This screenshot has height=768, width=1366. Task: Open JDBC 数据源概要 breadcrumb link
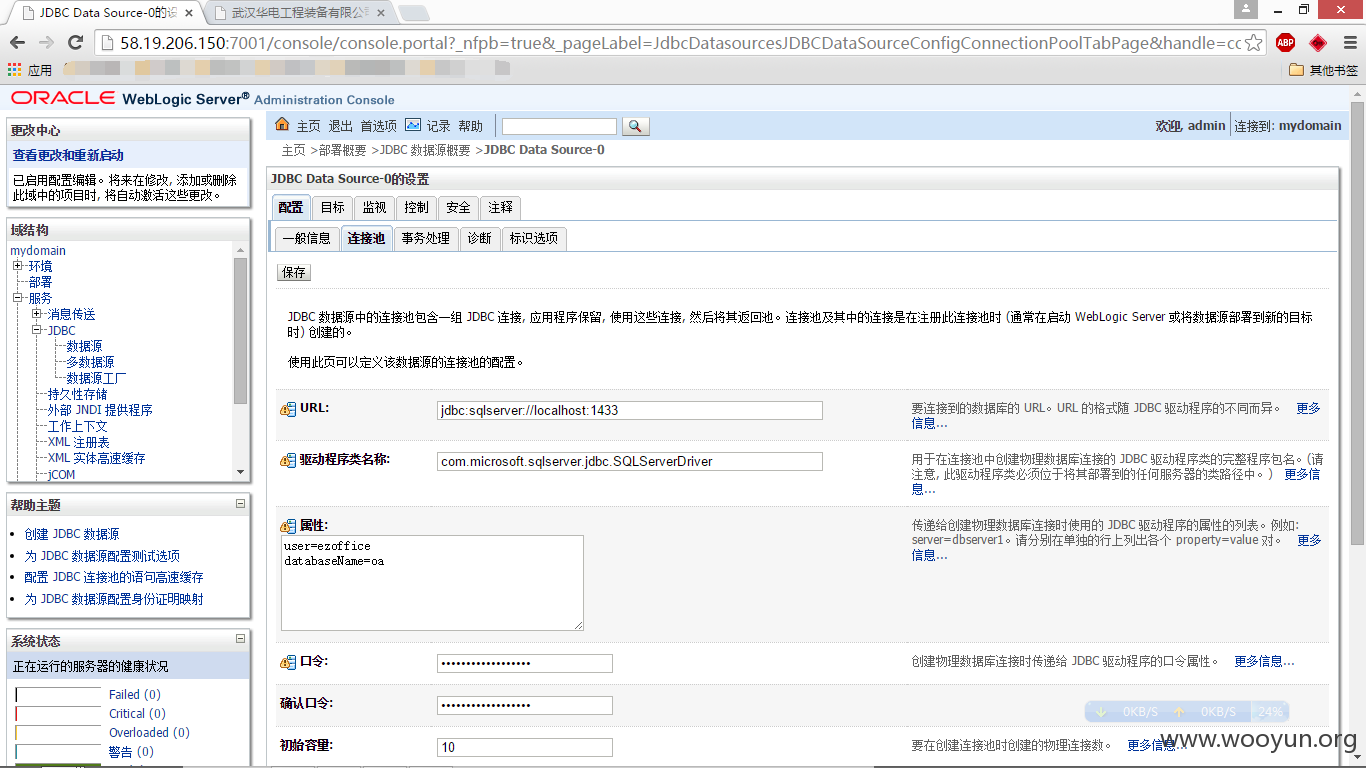[425, 150]
